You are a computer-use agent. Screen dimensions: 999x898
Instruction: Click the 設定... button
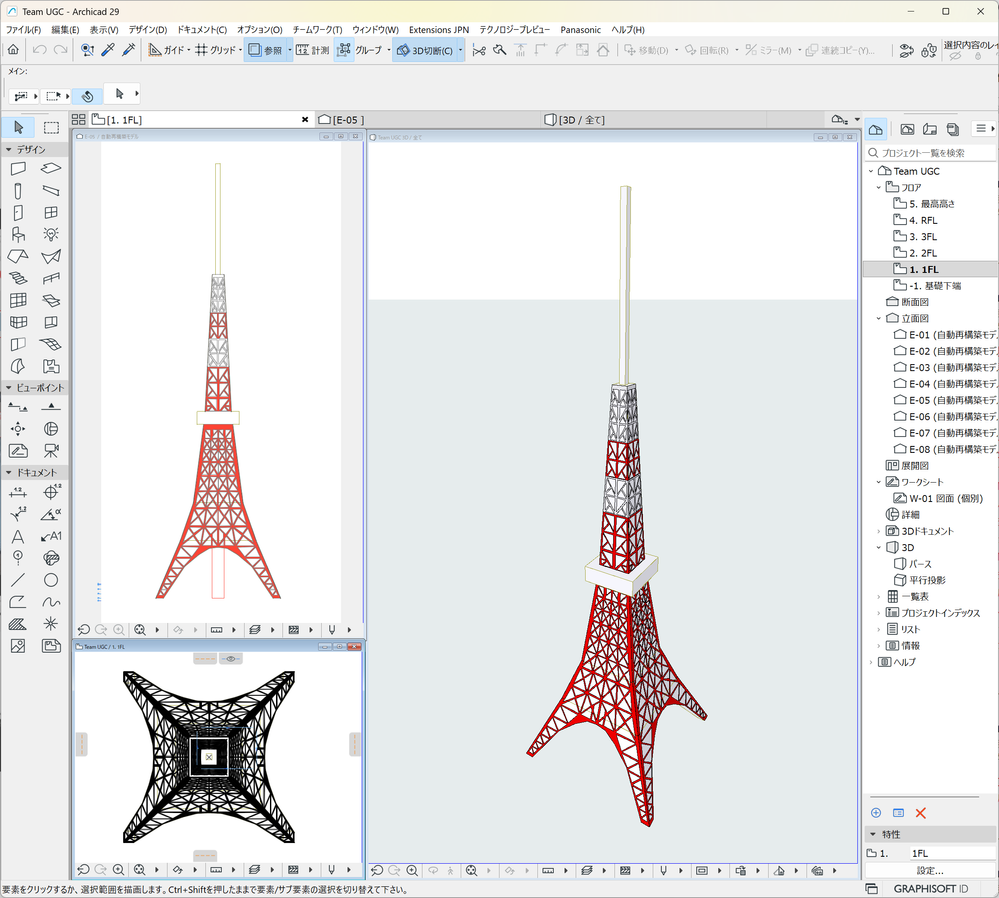pos(930,870)
